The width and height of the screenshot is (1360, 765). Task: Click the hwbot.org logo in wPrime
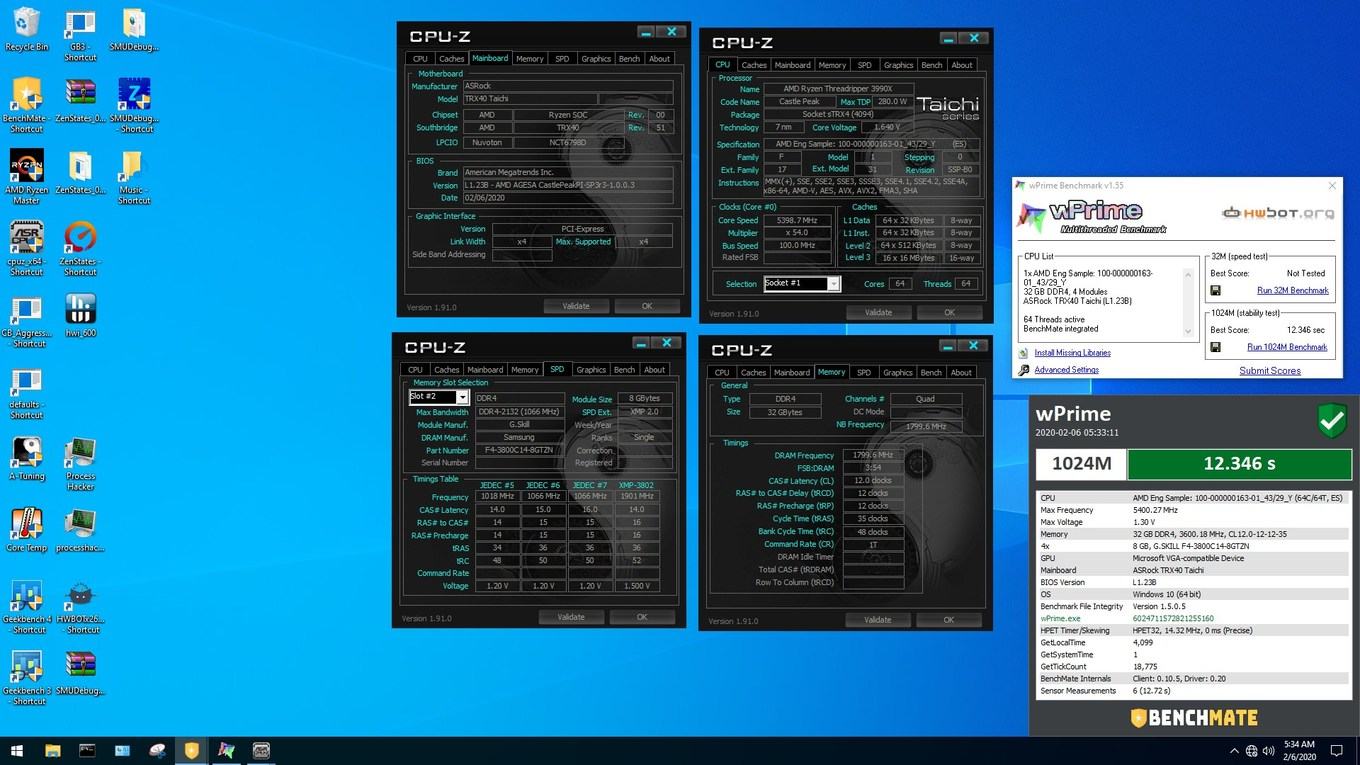tap(1278, 213)
